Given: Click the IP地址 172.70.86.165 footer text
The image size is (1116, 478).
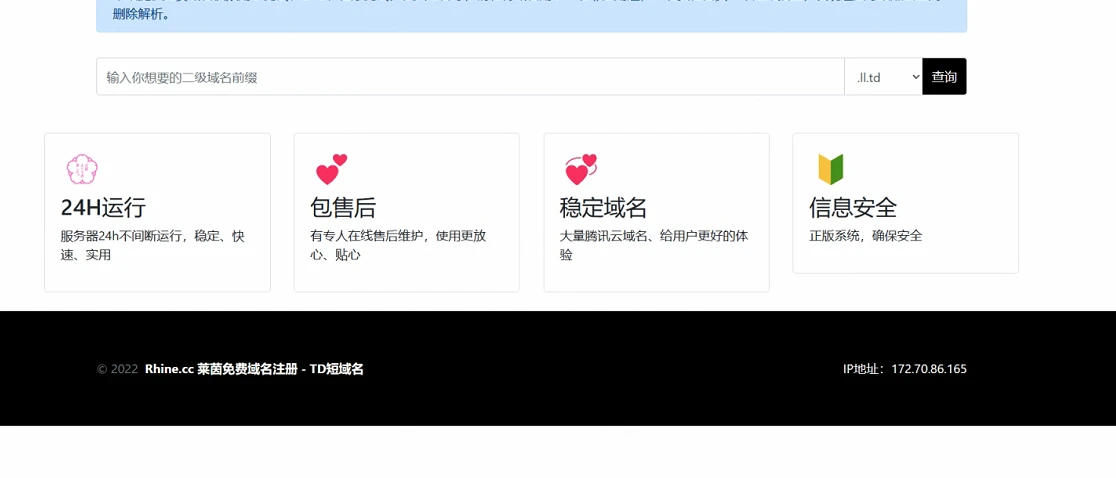Looking at the screenshot, I should click(x=904, y=369).
